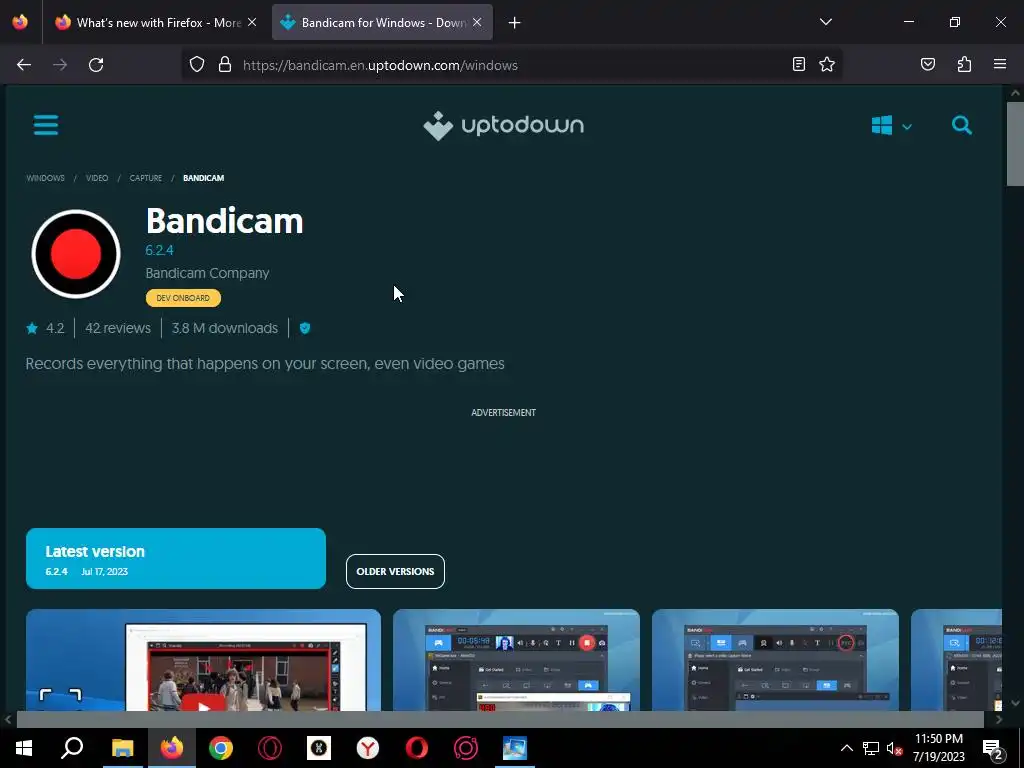The image size is (1024, 768).
Task: Open the Extensions puzzle icon
Action: (x=964, y=64)
